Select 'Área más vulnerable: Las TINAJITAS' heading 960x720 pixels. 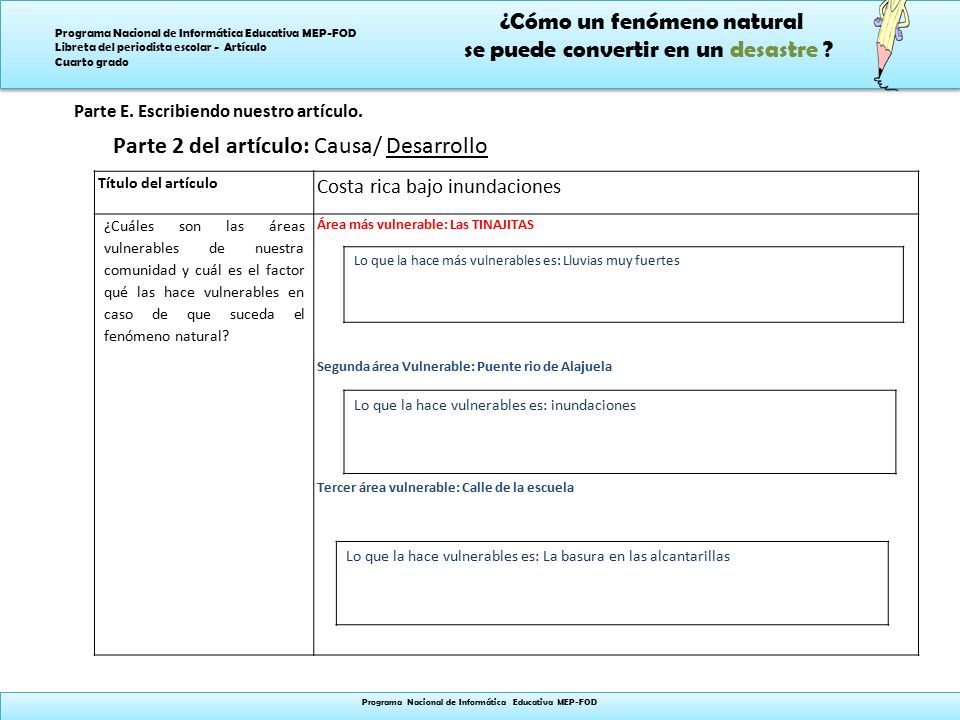click(425, 225)
